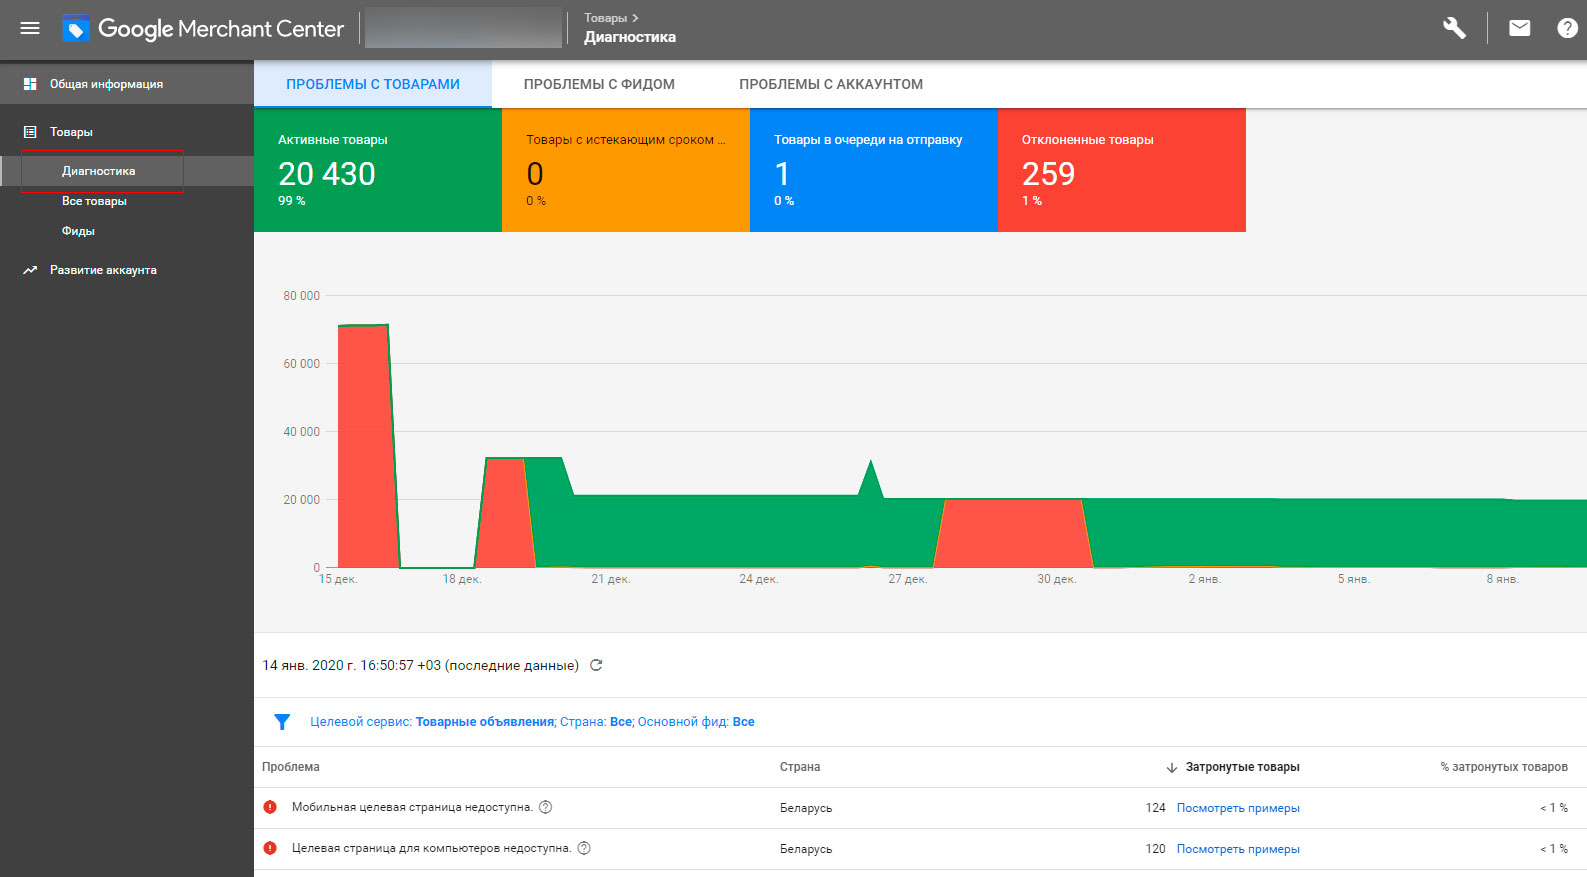Open Все товары in the sidebar
This screenshot has height=877, width=1587.
point(94,201)
